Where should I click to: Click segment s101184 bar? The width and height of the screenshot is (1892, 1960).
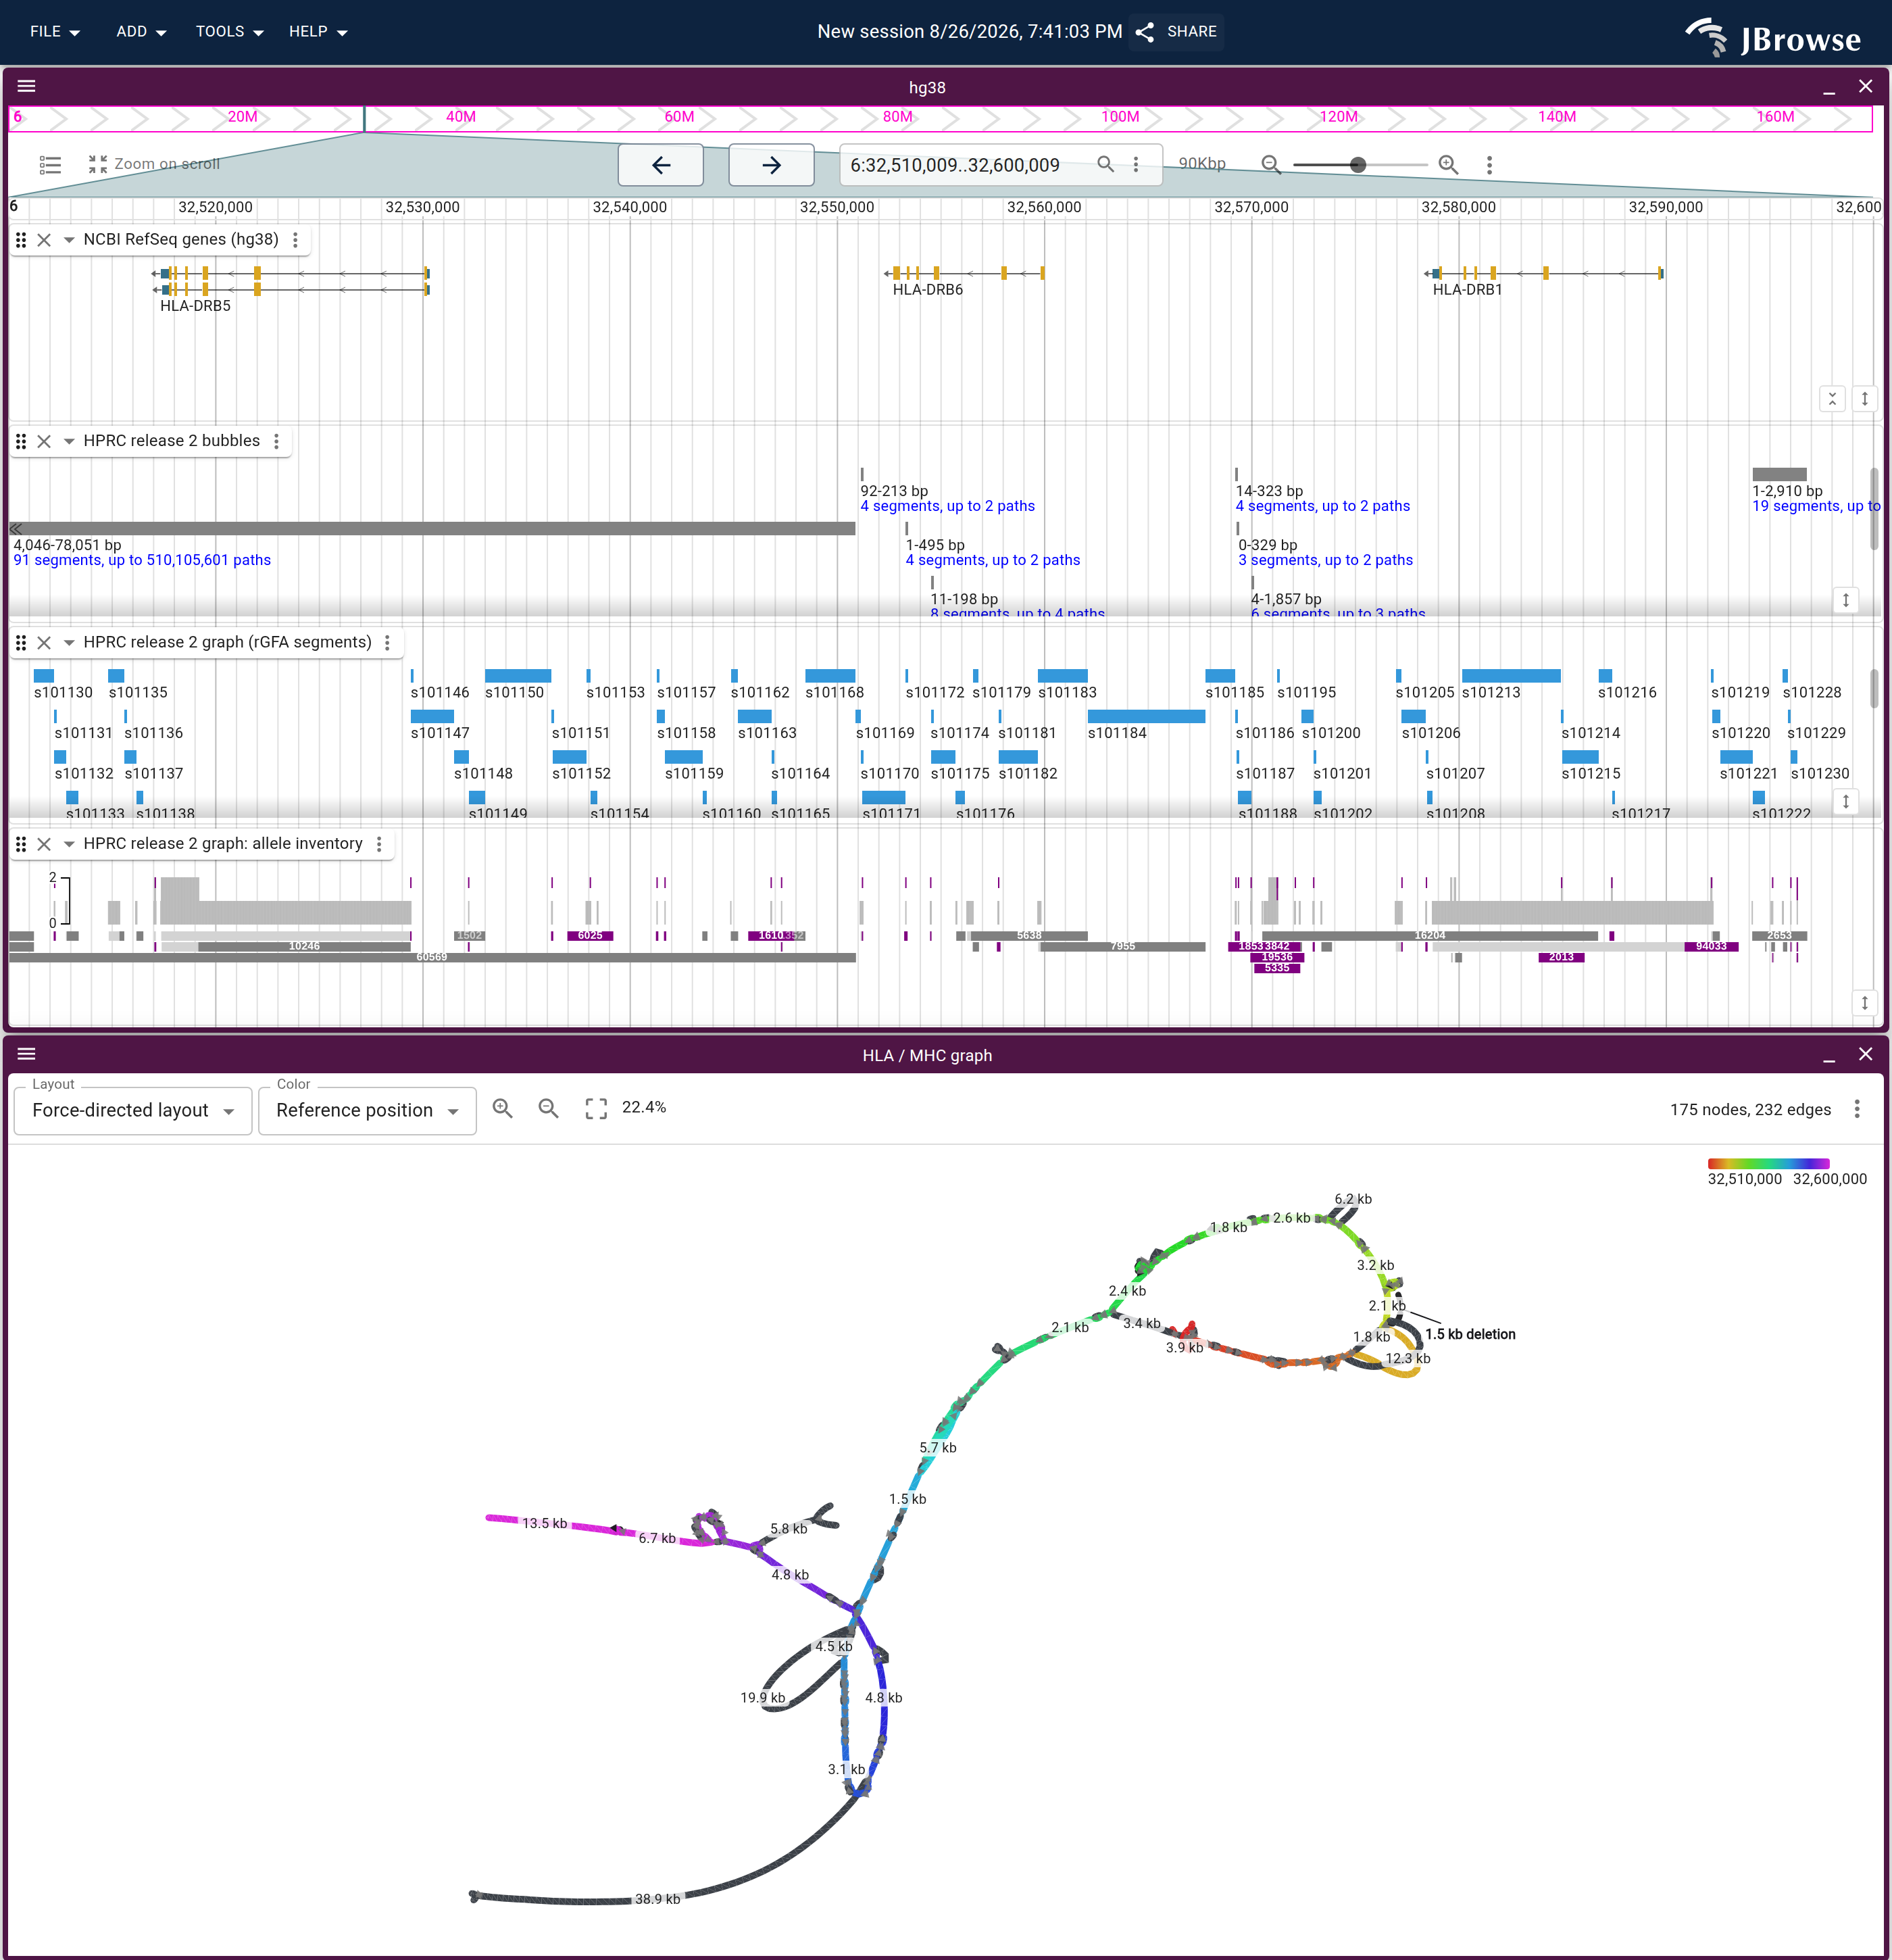[1146, 716]
